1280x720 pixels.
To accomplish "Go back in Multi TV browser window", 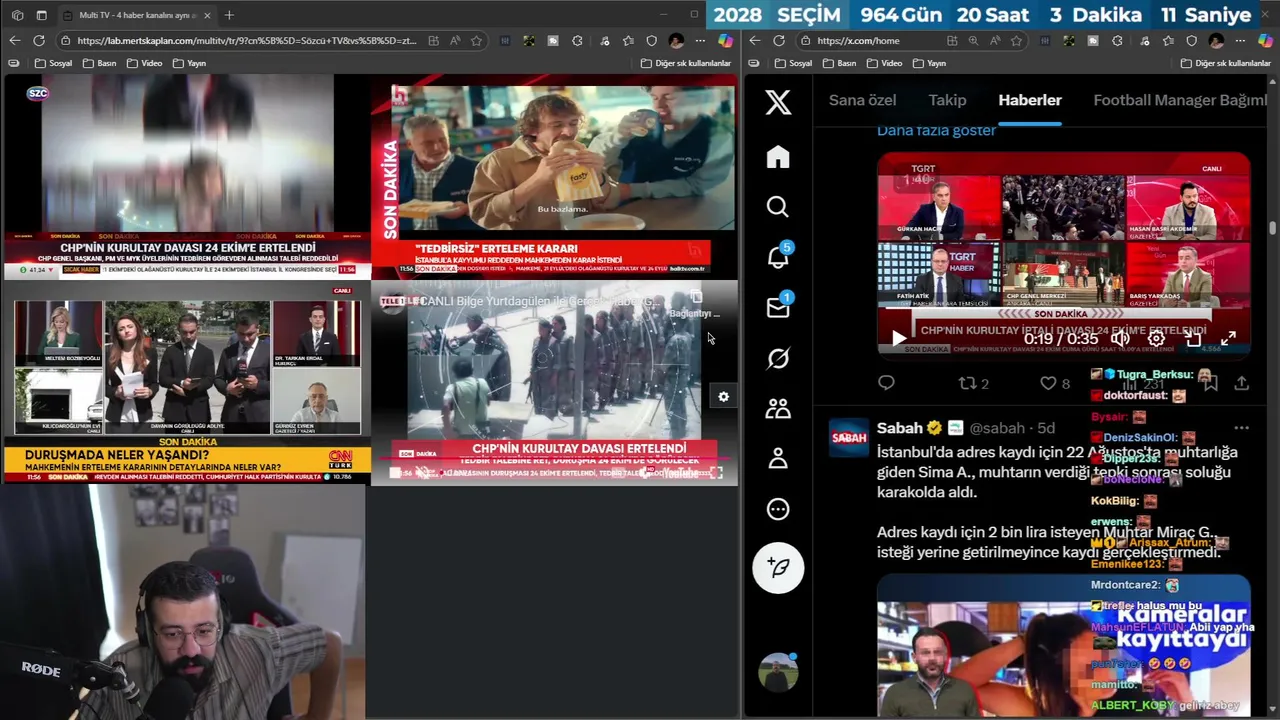I will tap(14, 41).
